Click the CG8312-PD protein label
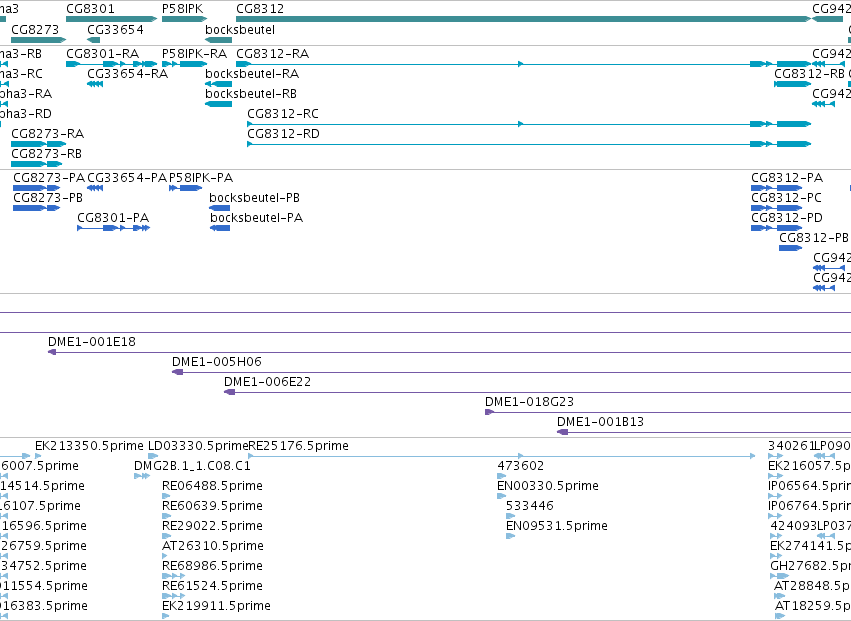The height and width of the screenshot is (621, 851). (x=787, y=218)
